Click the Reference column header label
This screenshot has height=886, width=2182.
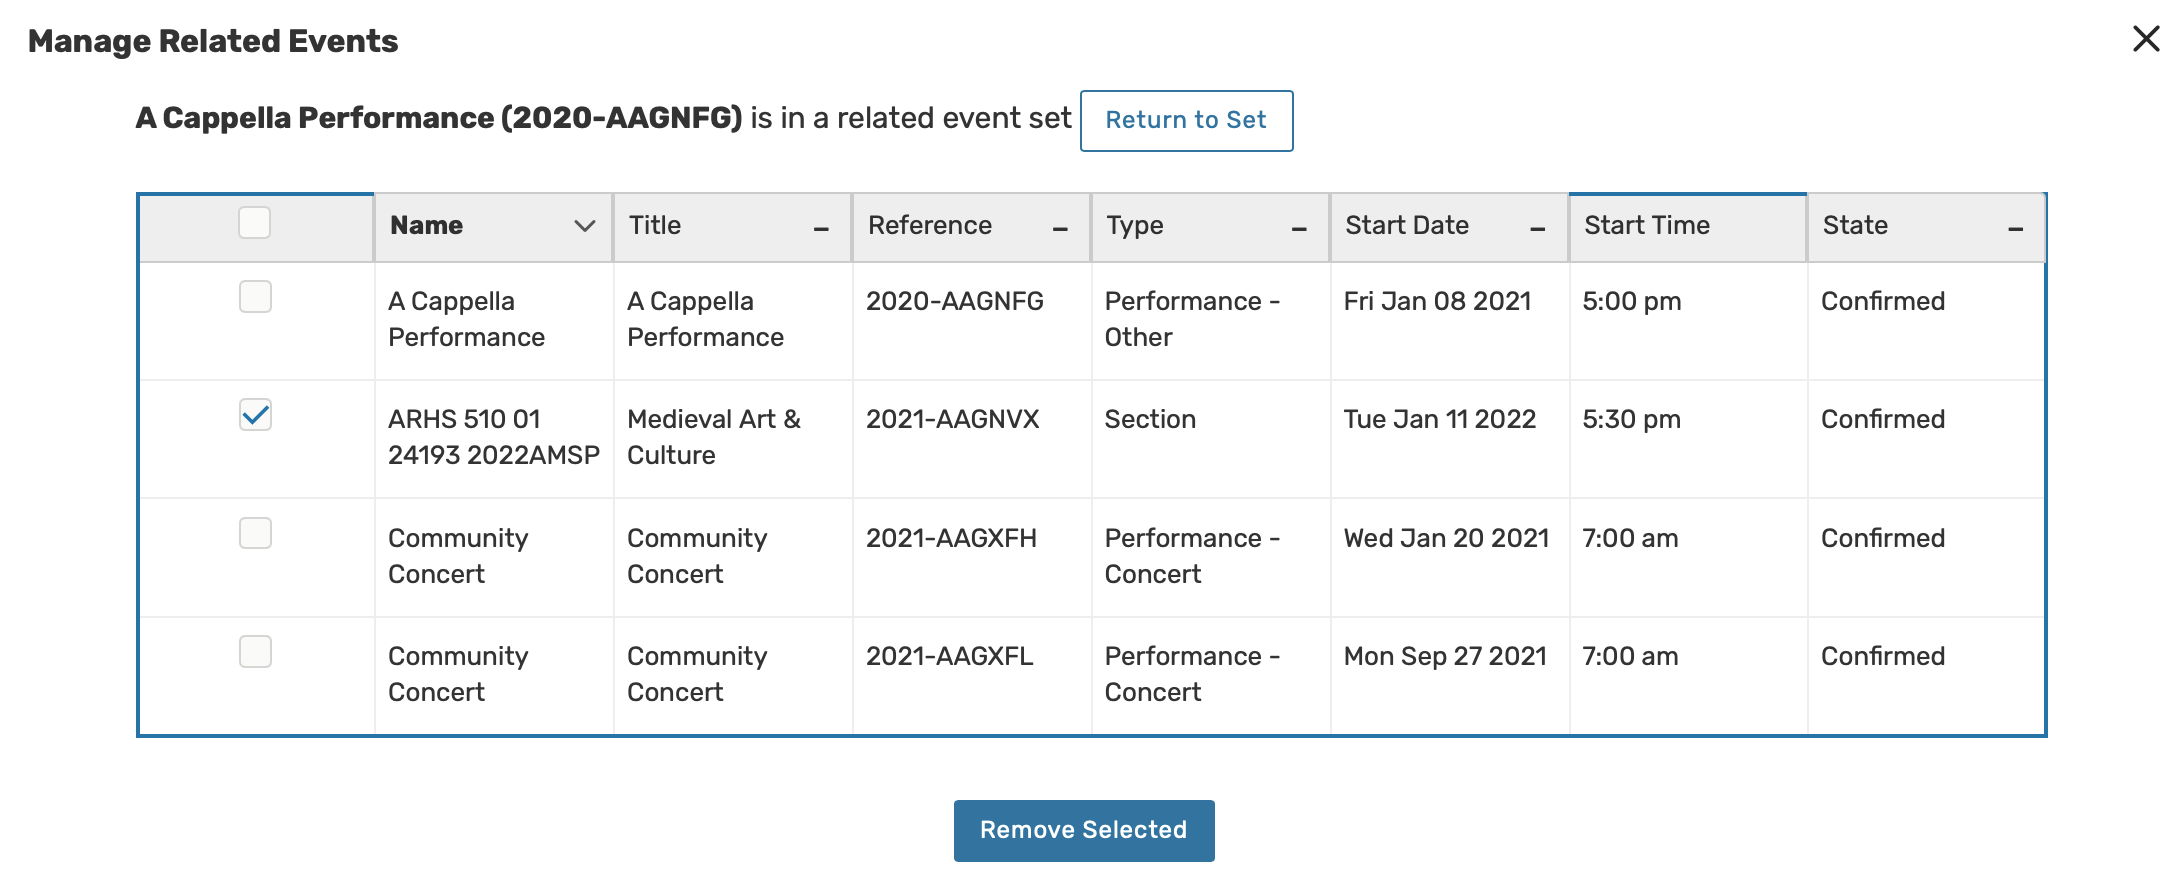[x=929, y=226]
